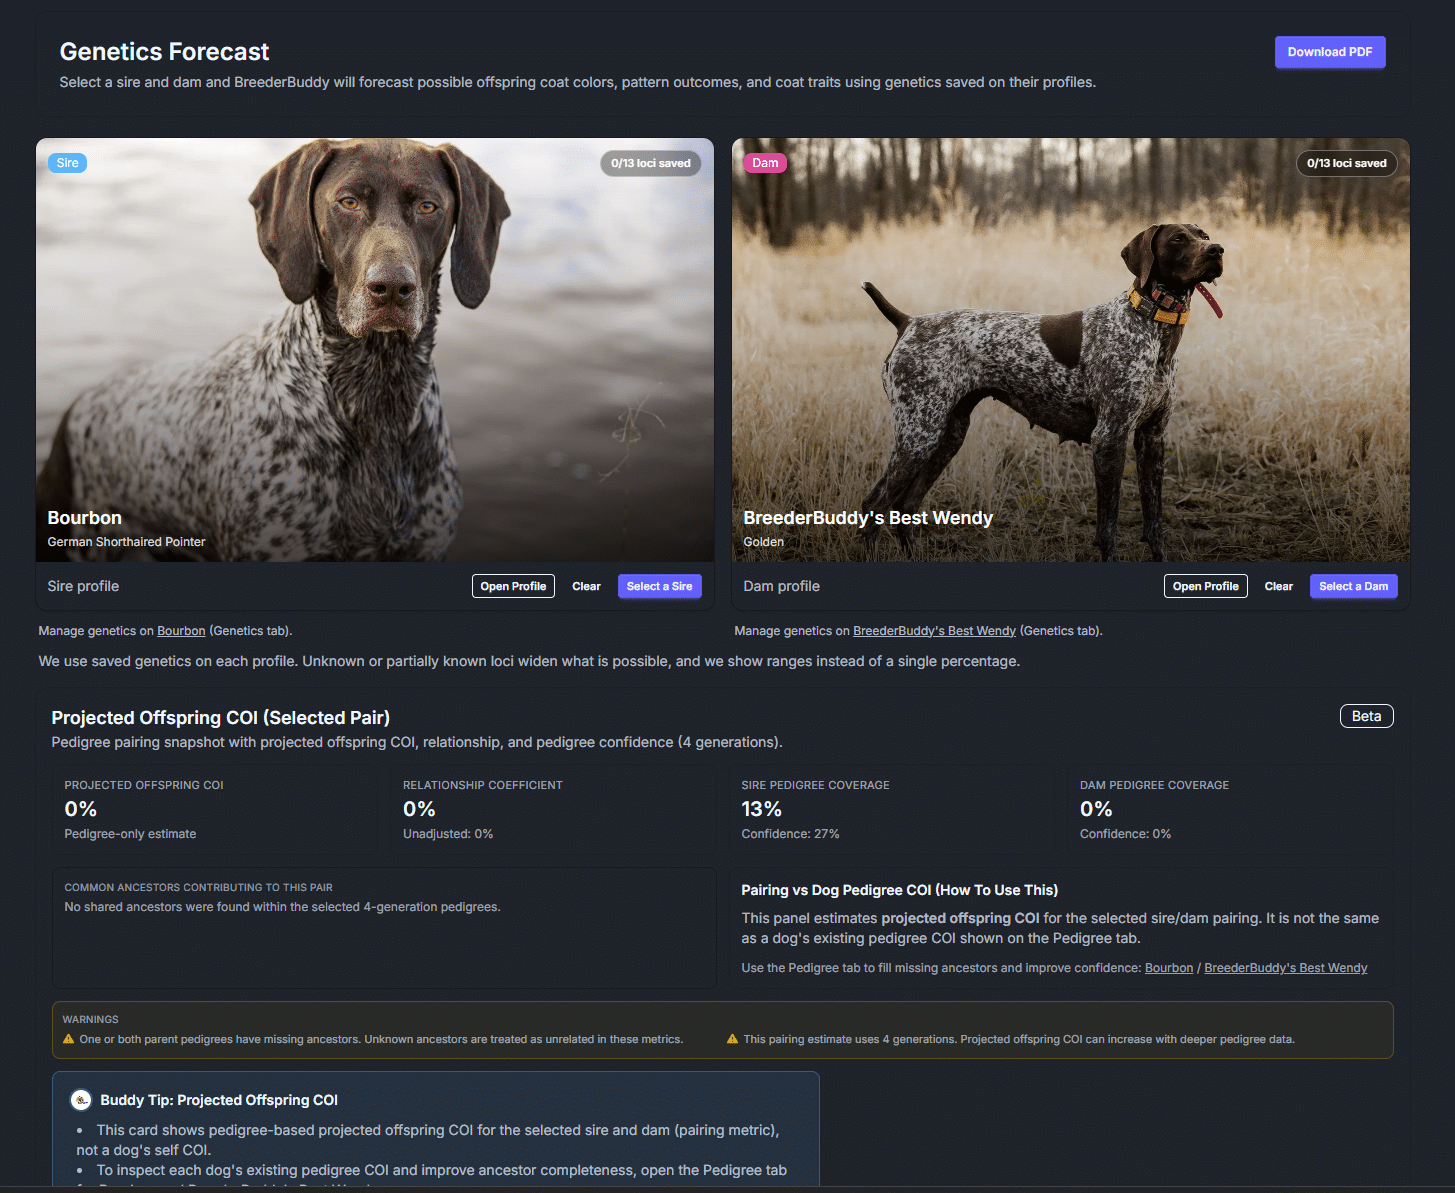The width and height of the screenshot is (1455, 1193).
Task: Click the Sire badge on Bourbon's photo
Action: (x=66, y=162)
